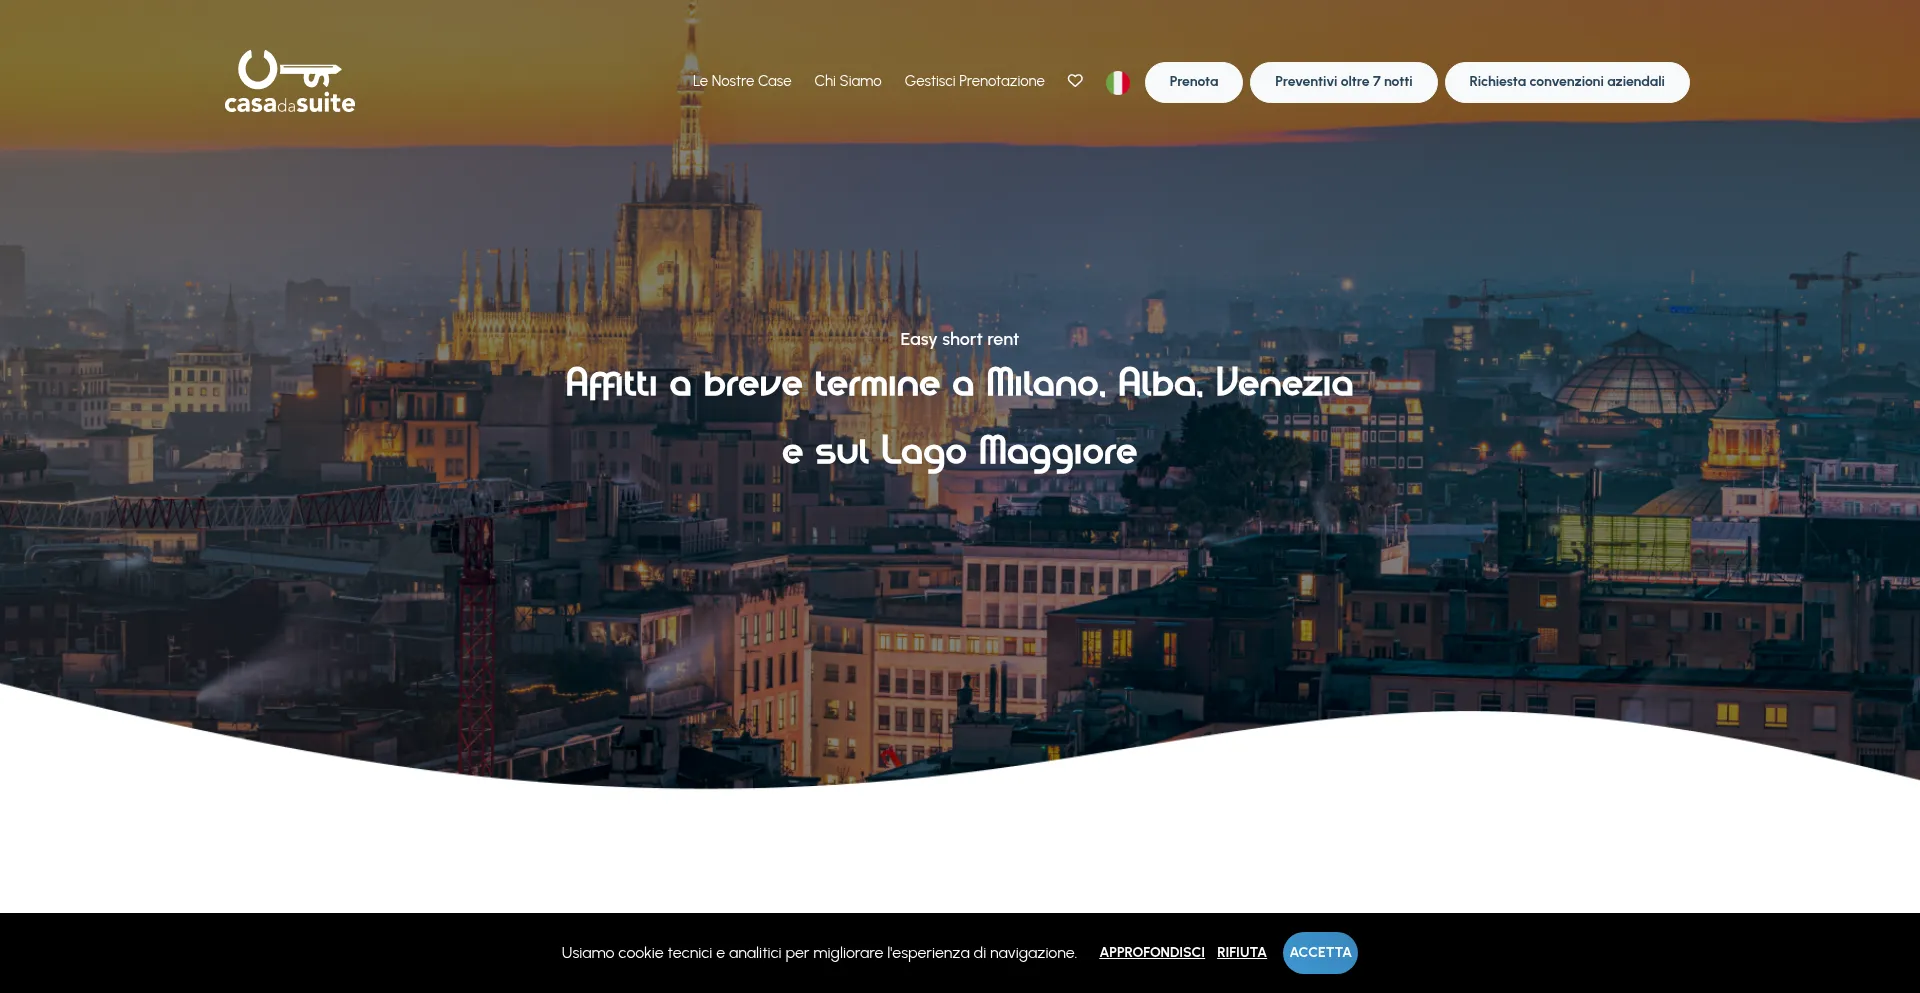Image resolution: width=1920 pixels, height=993 pixels.
Task: Click the cookie notice message text
Action: 818,953
